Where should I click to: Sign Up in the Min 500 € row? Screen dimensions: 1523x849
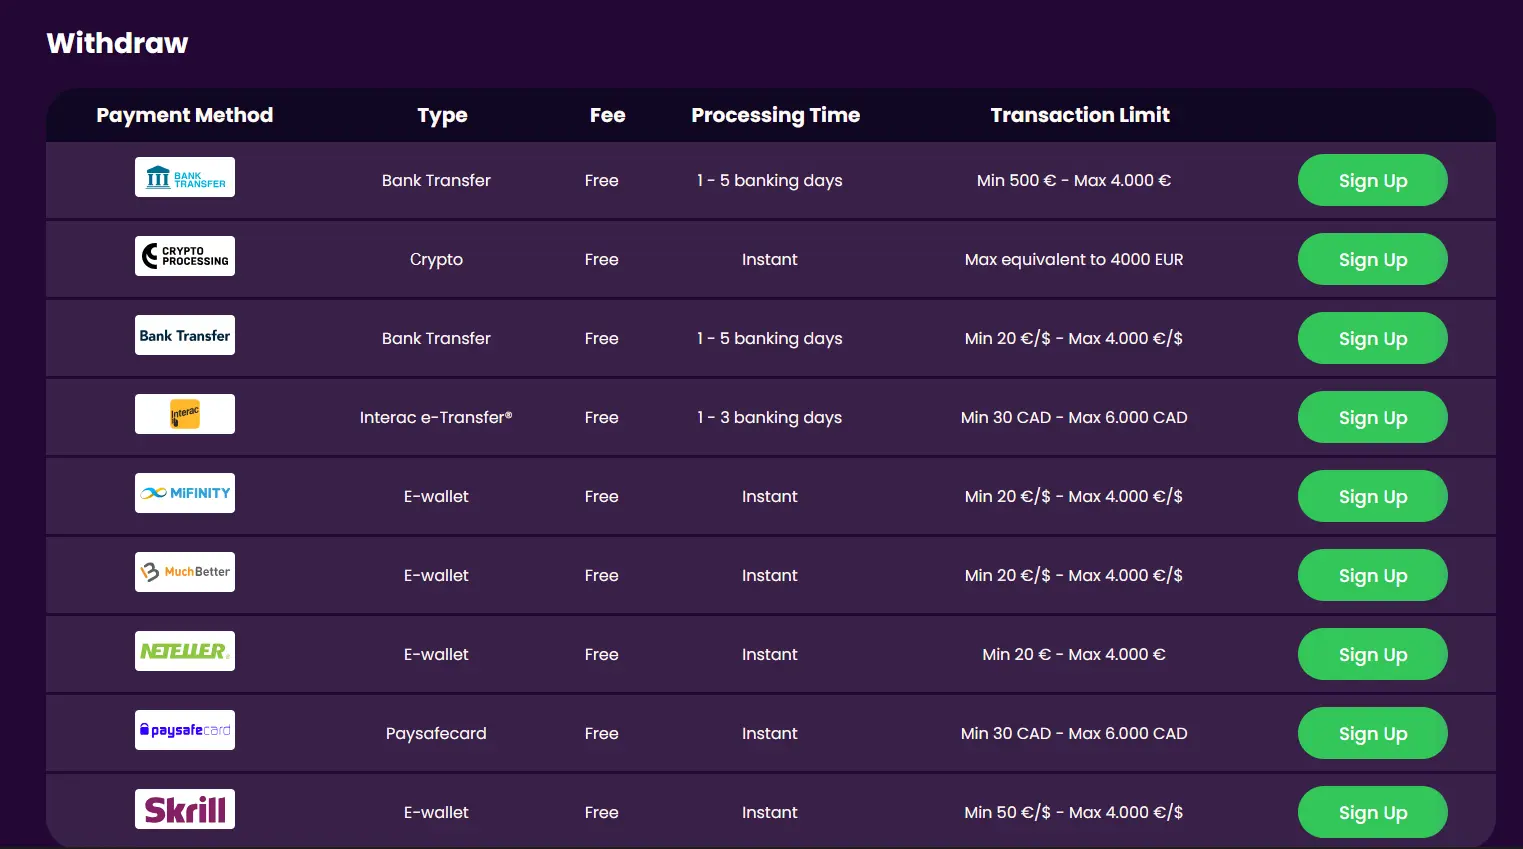coord(1372,180)
